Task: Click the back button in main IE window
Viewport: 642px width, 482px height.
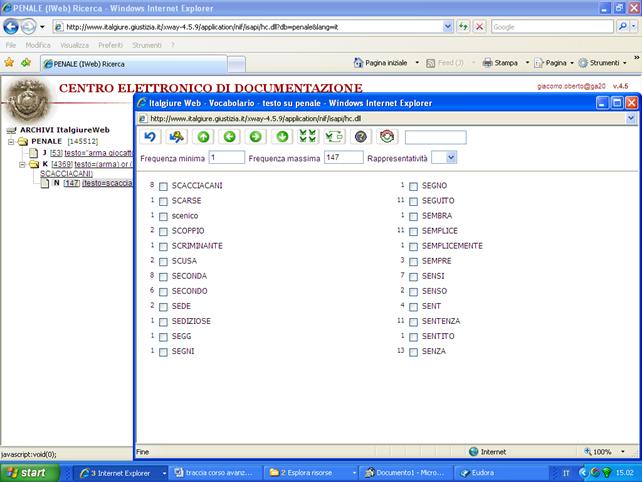Action: tap(11, 27)
